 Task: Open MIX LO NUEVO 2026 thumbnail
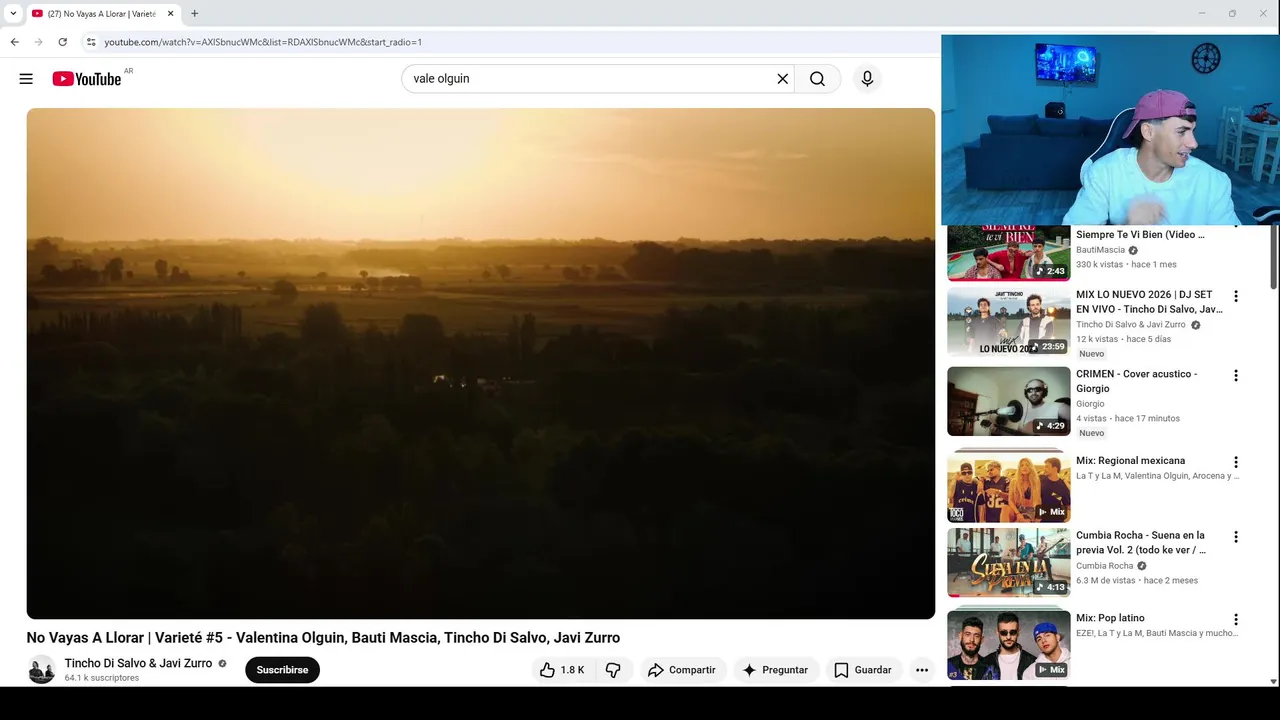pos(1008,322)
